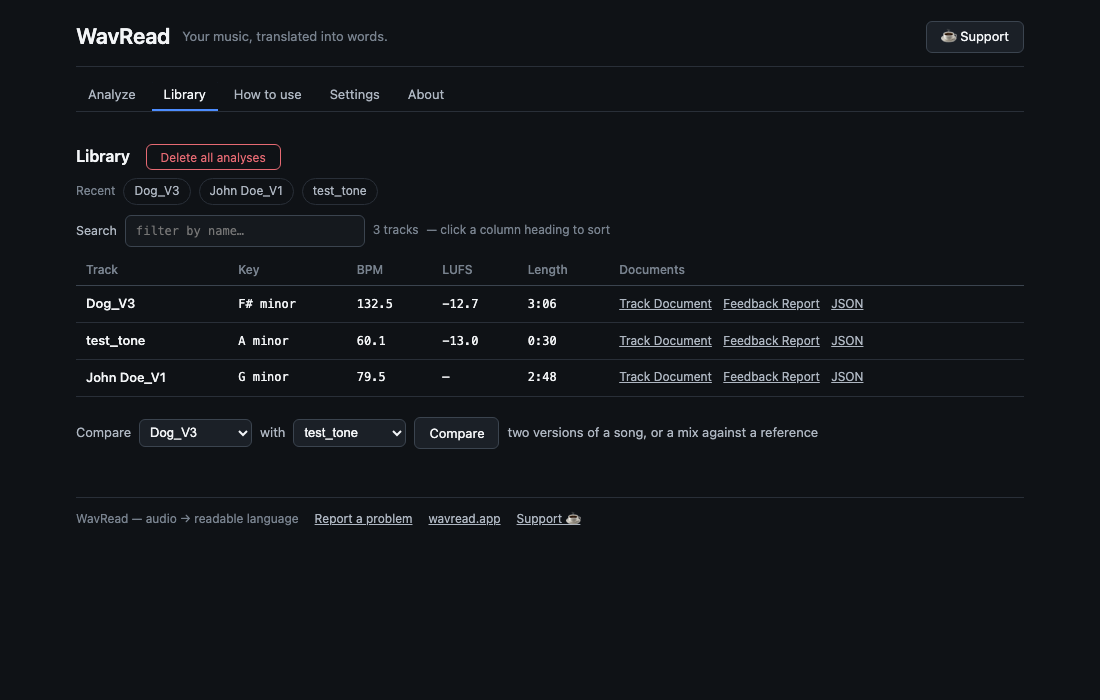The width and height of the screenshot is (1100, 700).
Task: Open Track Document for test_tone
Action: [x=665, y=341]
